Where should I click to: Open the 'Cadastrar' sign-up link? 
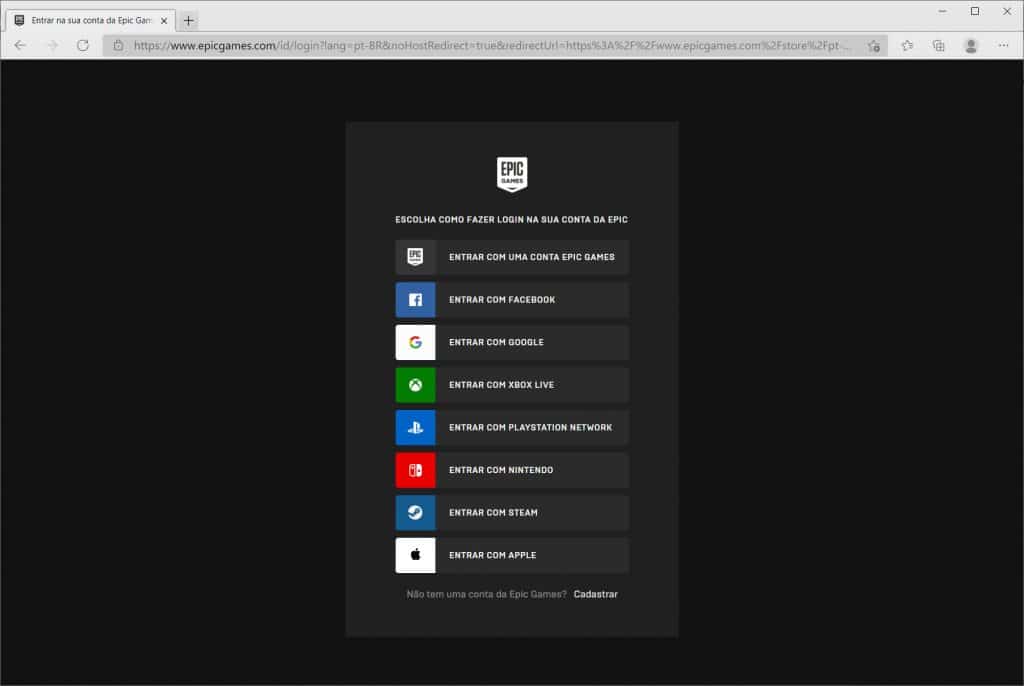point(596,594)
